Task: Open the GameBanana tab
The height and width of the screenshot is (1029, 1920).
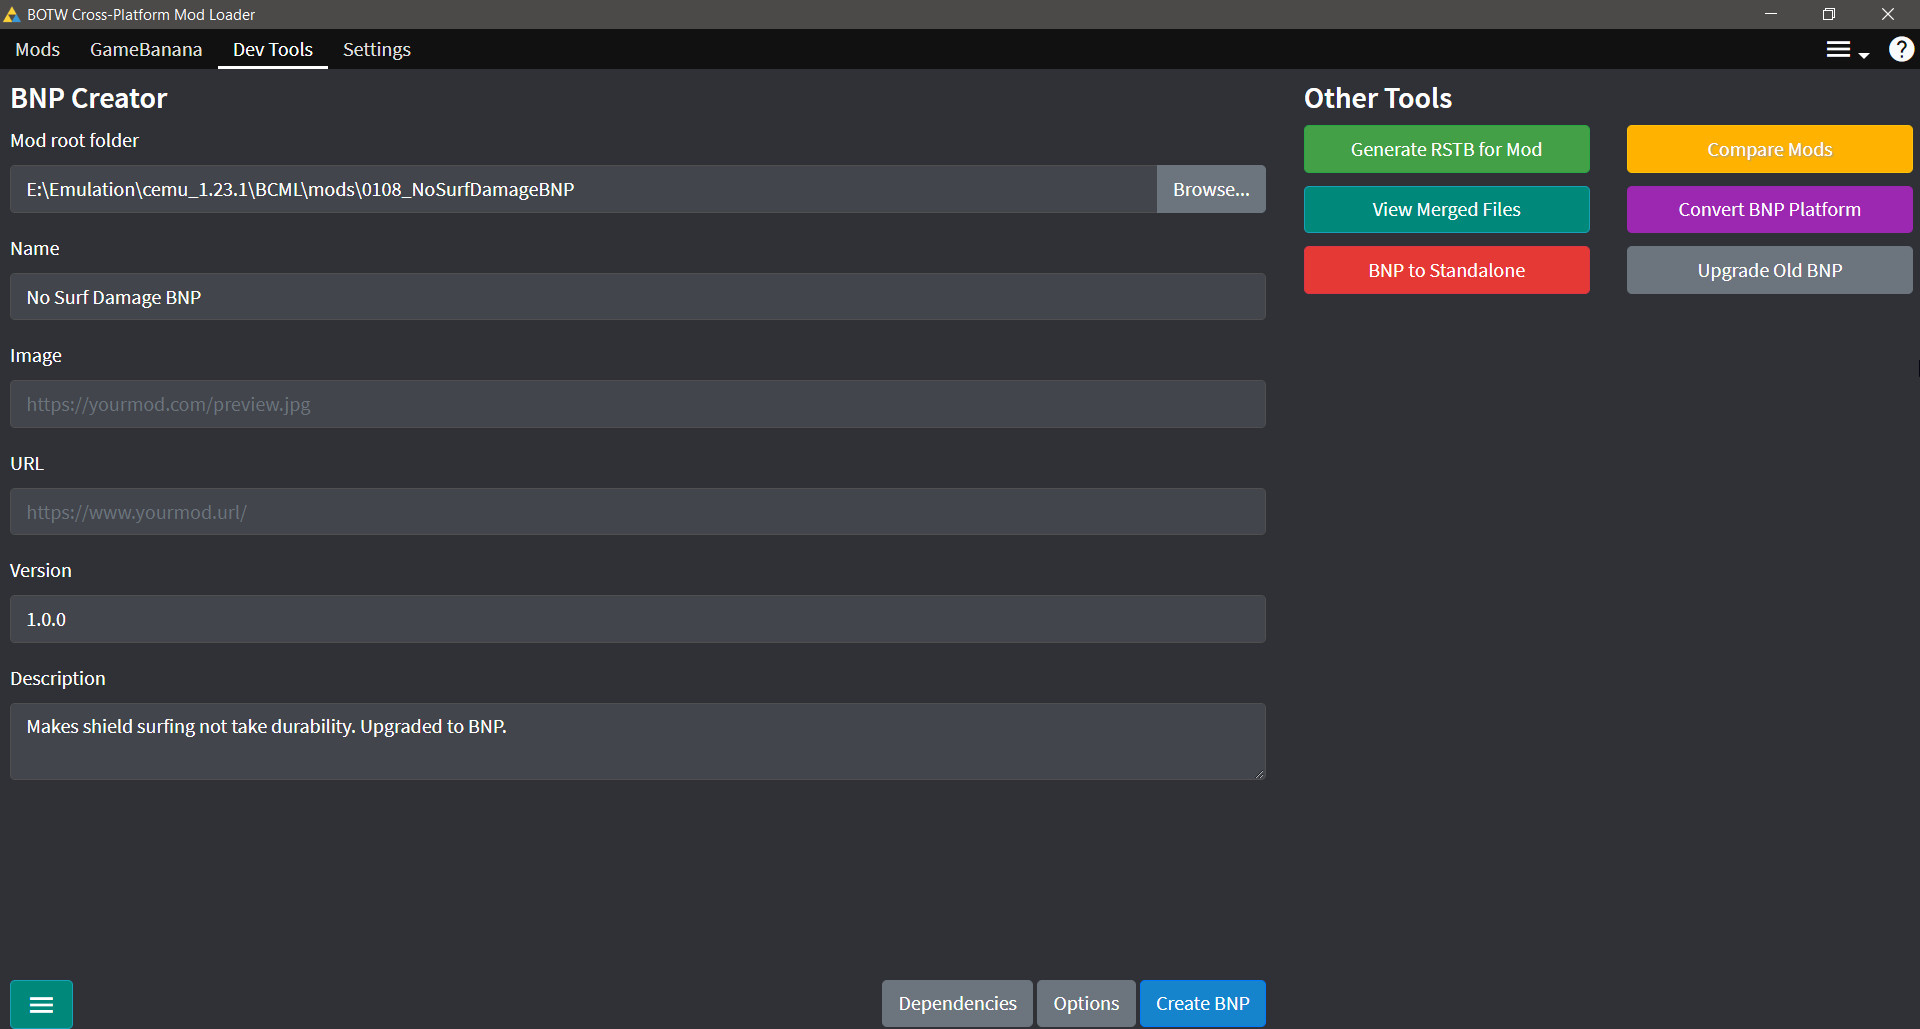Action: [x=146, y=49]
